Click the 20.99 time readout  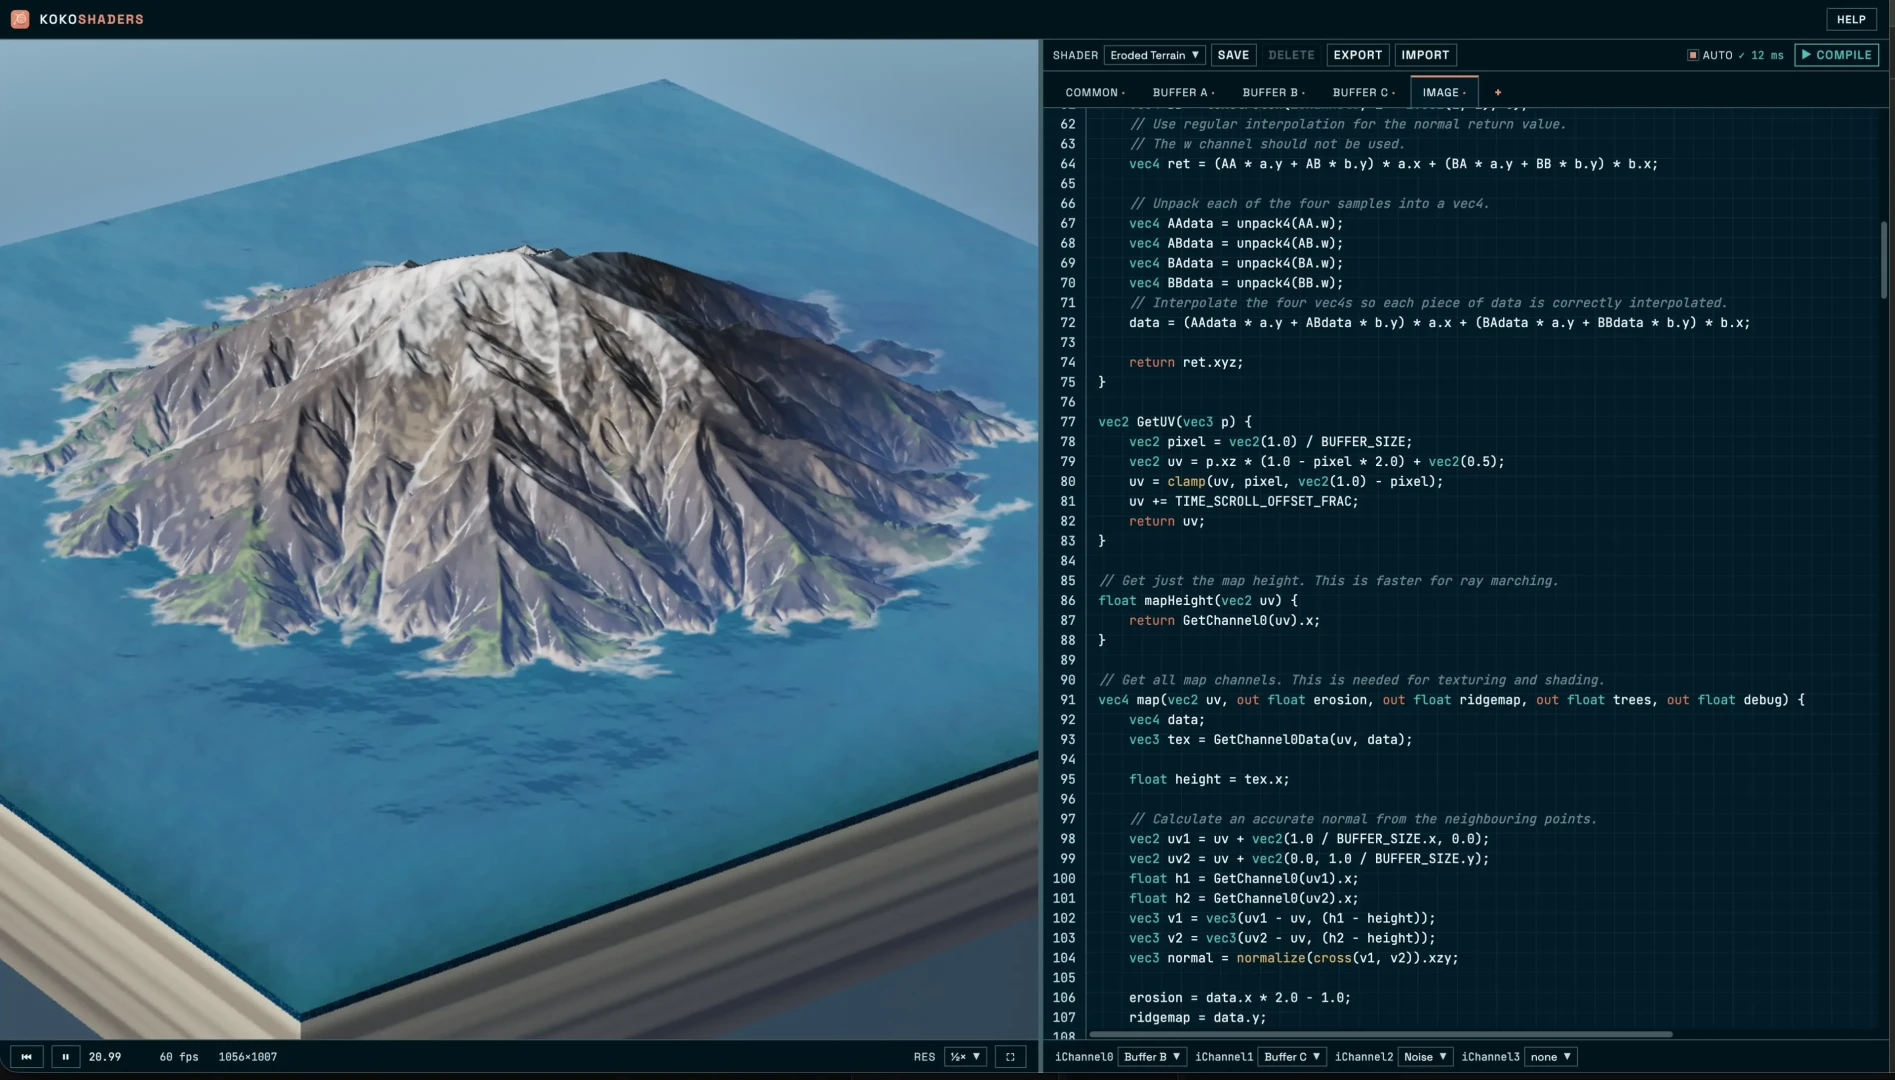[x=105, y=1057]
